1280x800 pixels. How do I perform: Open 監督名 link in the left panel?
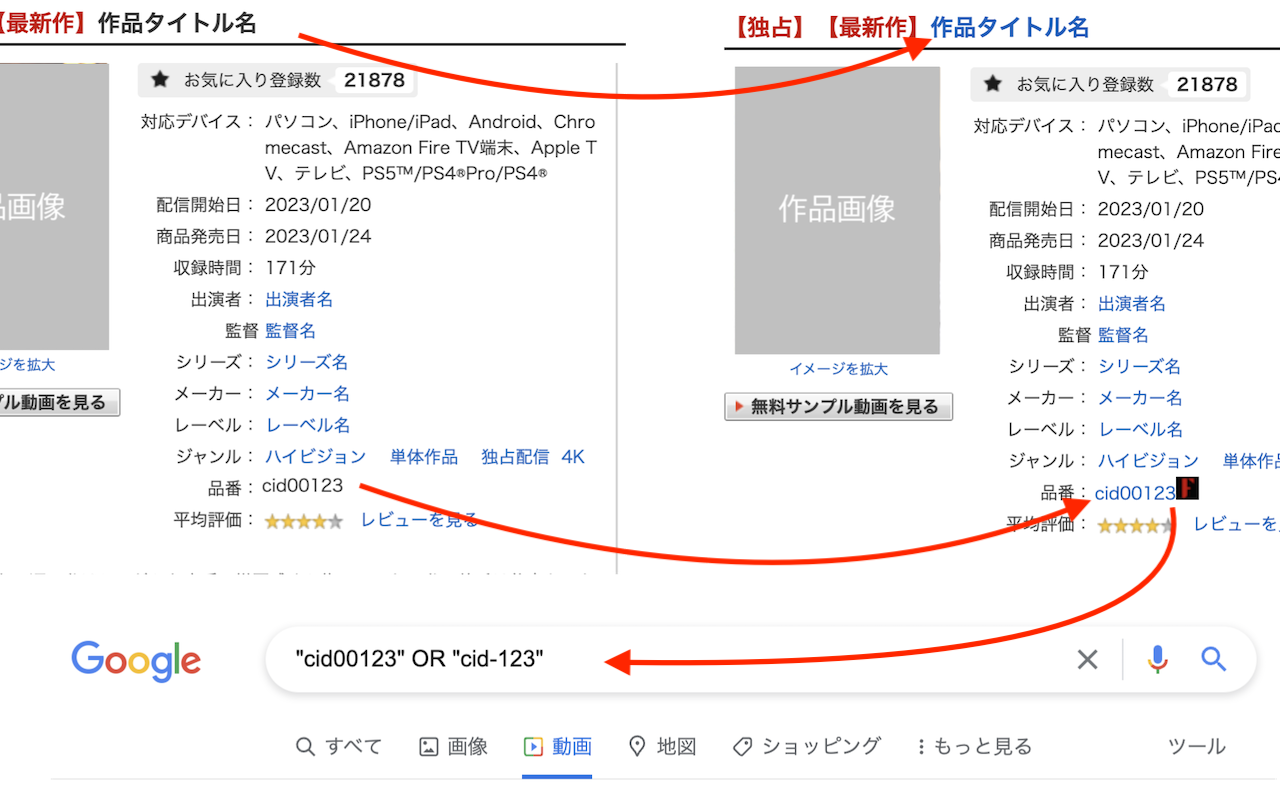pyautogui.click(x=290, y=330)
